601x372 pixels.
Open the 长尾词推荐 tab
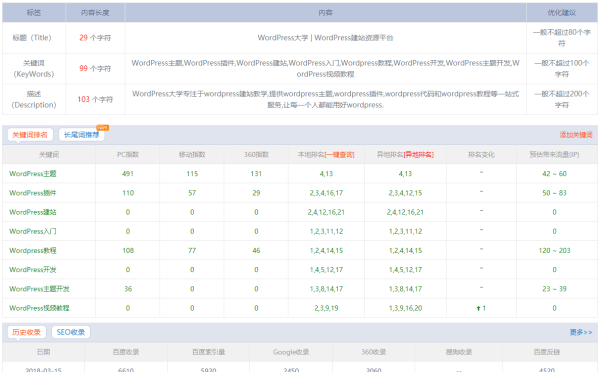81,135
